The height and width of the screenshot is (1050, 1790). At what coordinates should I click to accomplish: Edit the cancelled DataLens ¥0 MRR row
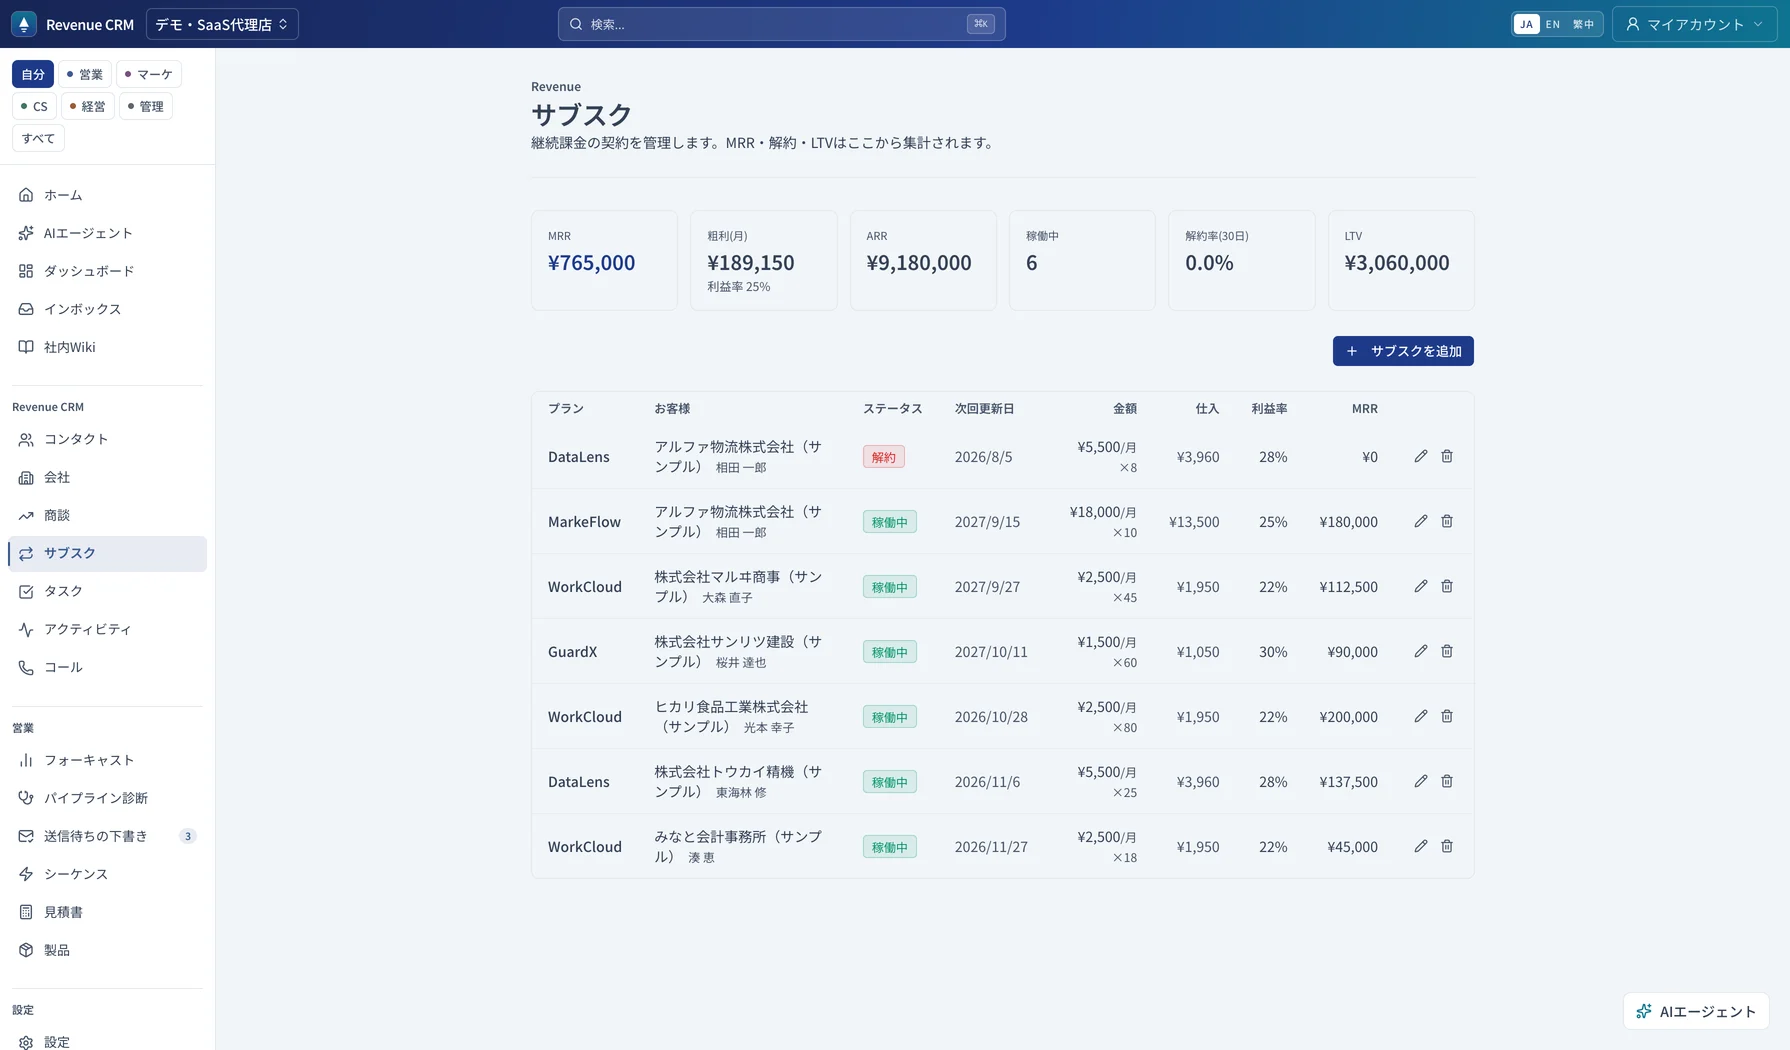coord(1420,456)
